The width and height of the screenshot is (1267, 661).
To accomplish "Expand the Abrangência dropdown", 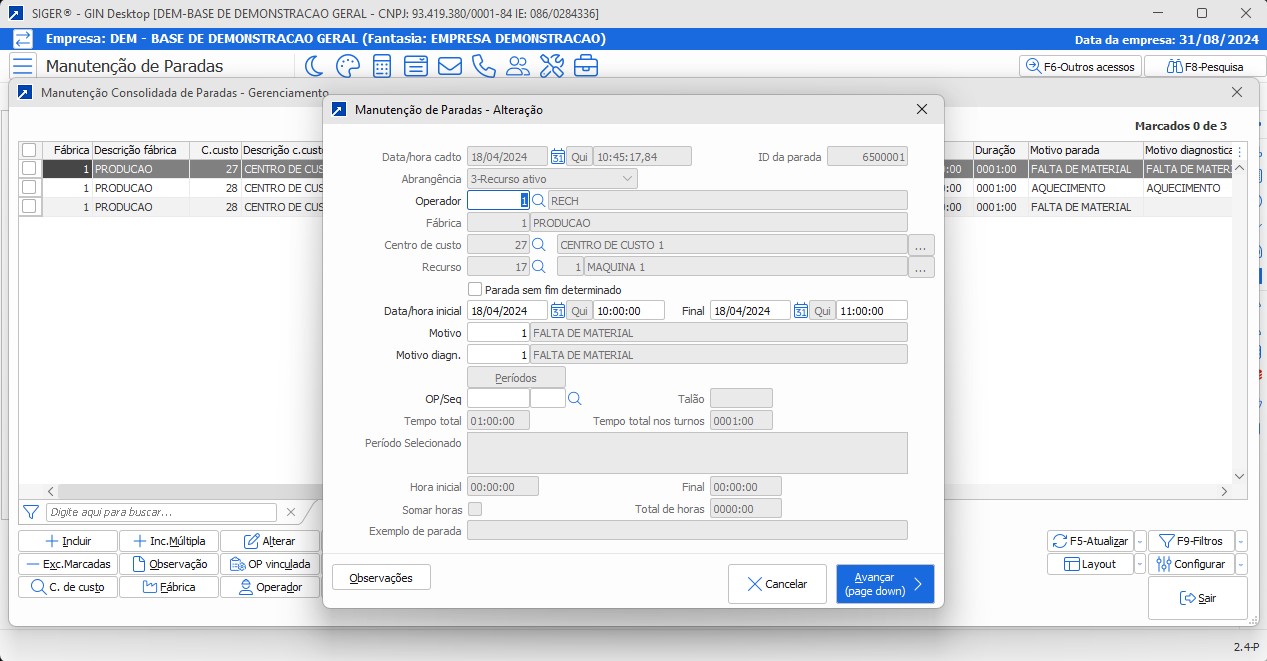I will click(x=627, y=179).
